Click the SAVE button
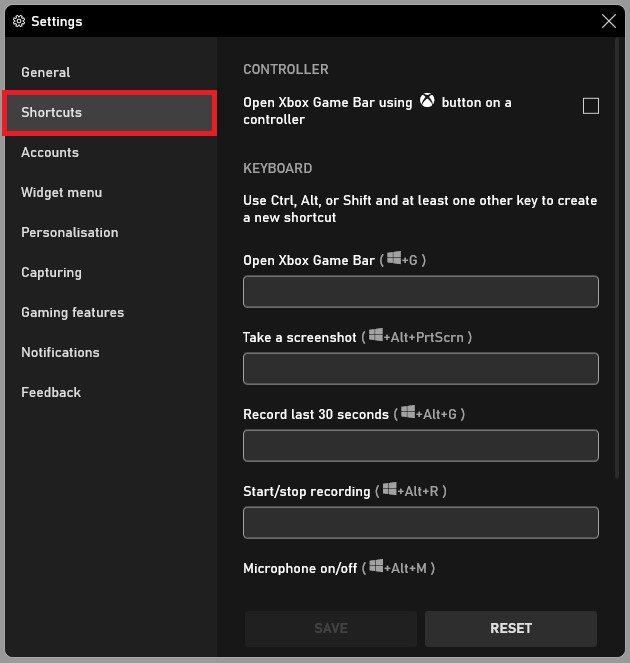The image size is (630, 663). [331, 628]
